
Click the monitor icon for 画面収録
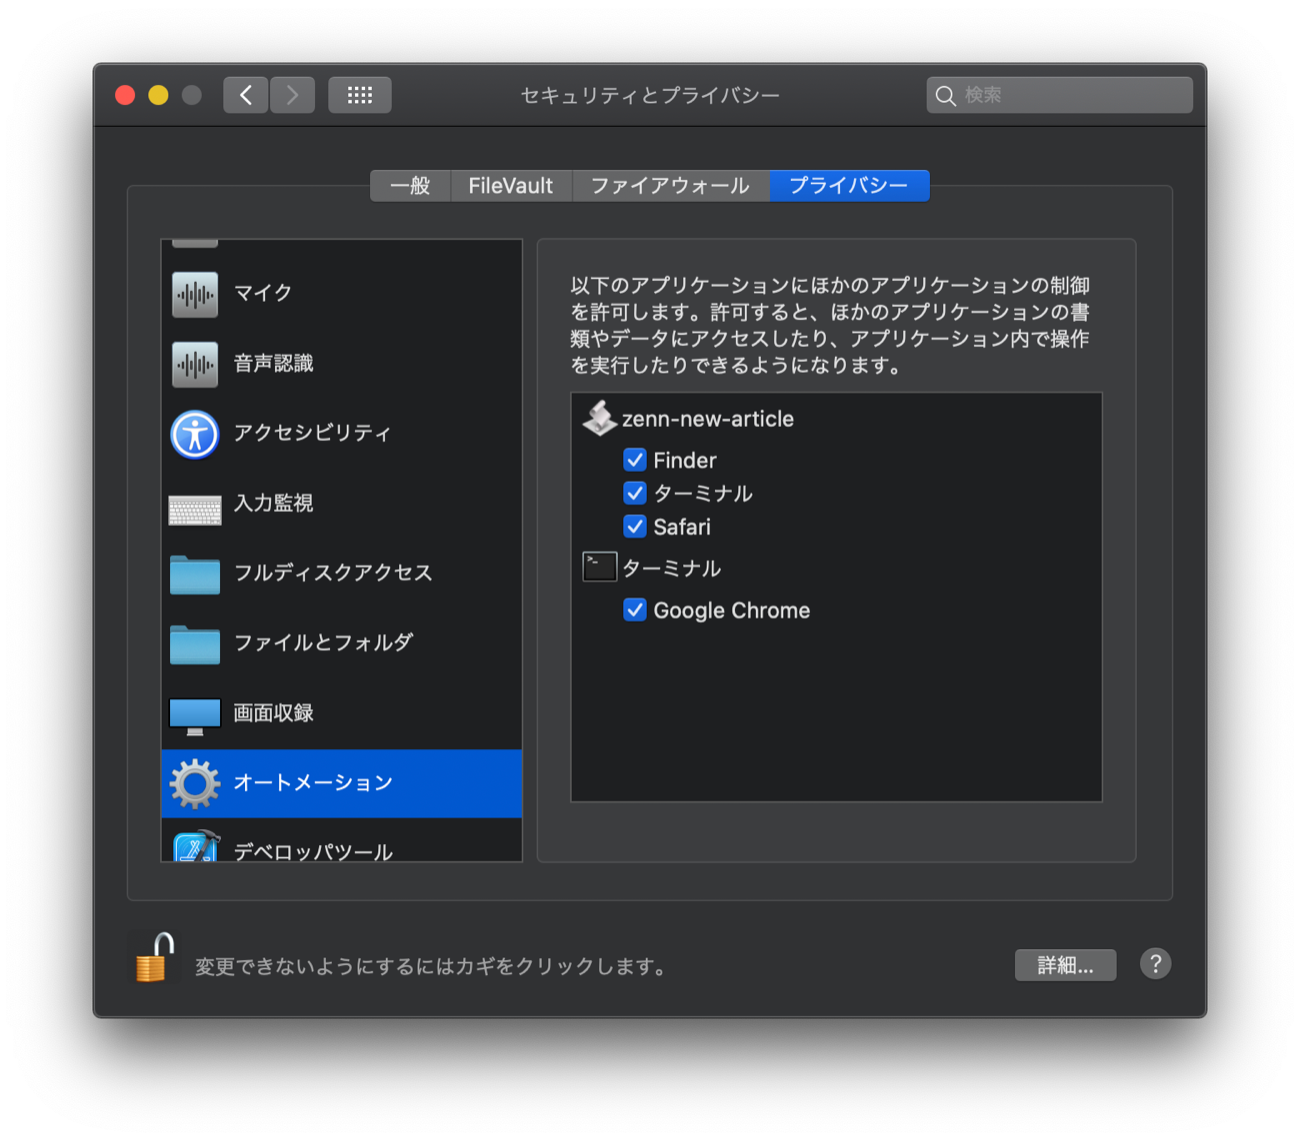195,716
